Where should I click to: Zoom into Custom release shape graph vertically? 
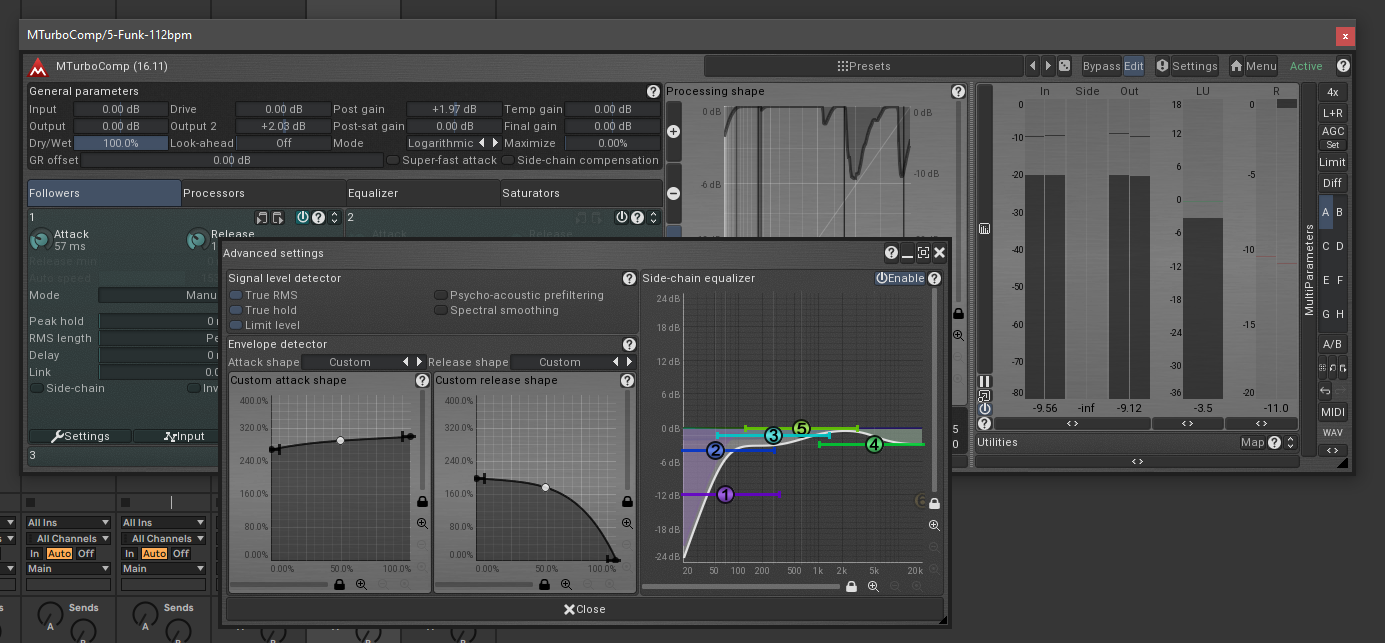[x=627, y=523]
